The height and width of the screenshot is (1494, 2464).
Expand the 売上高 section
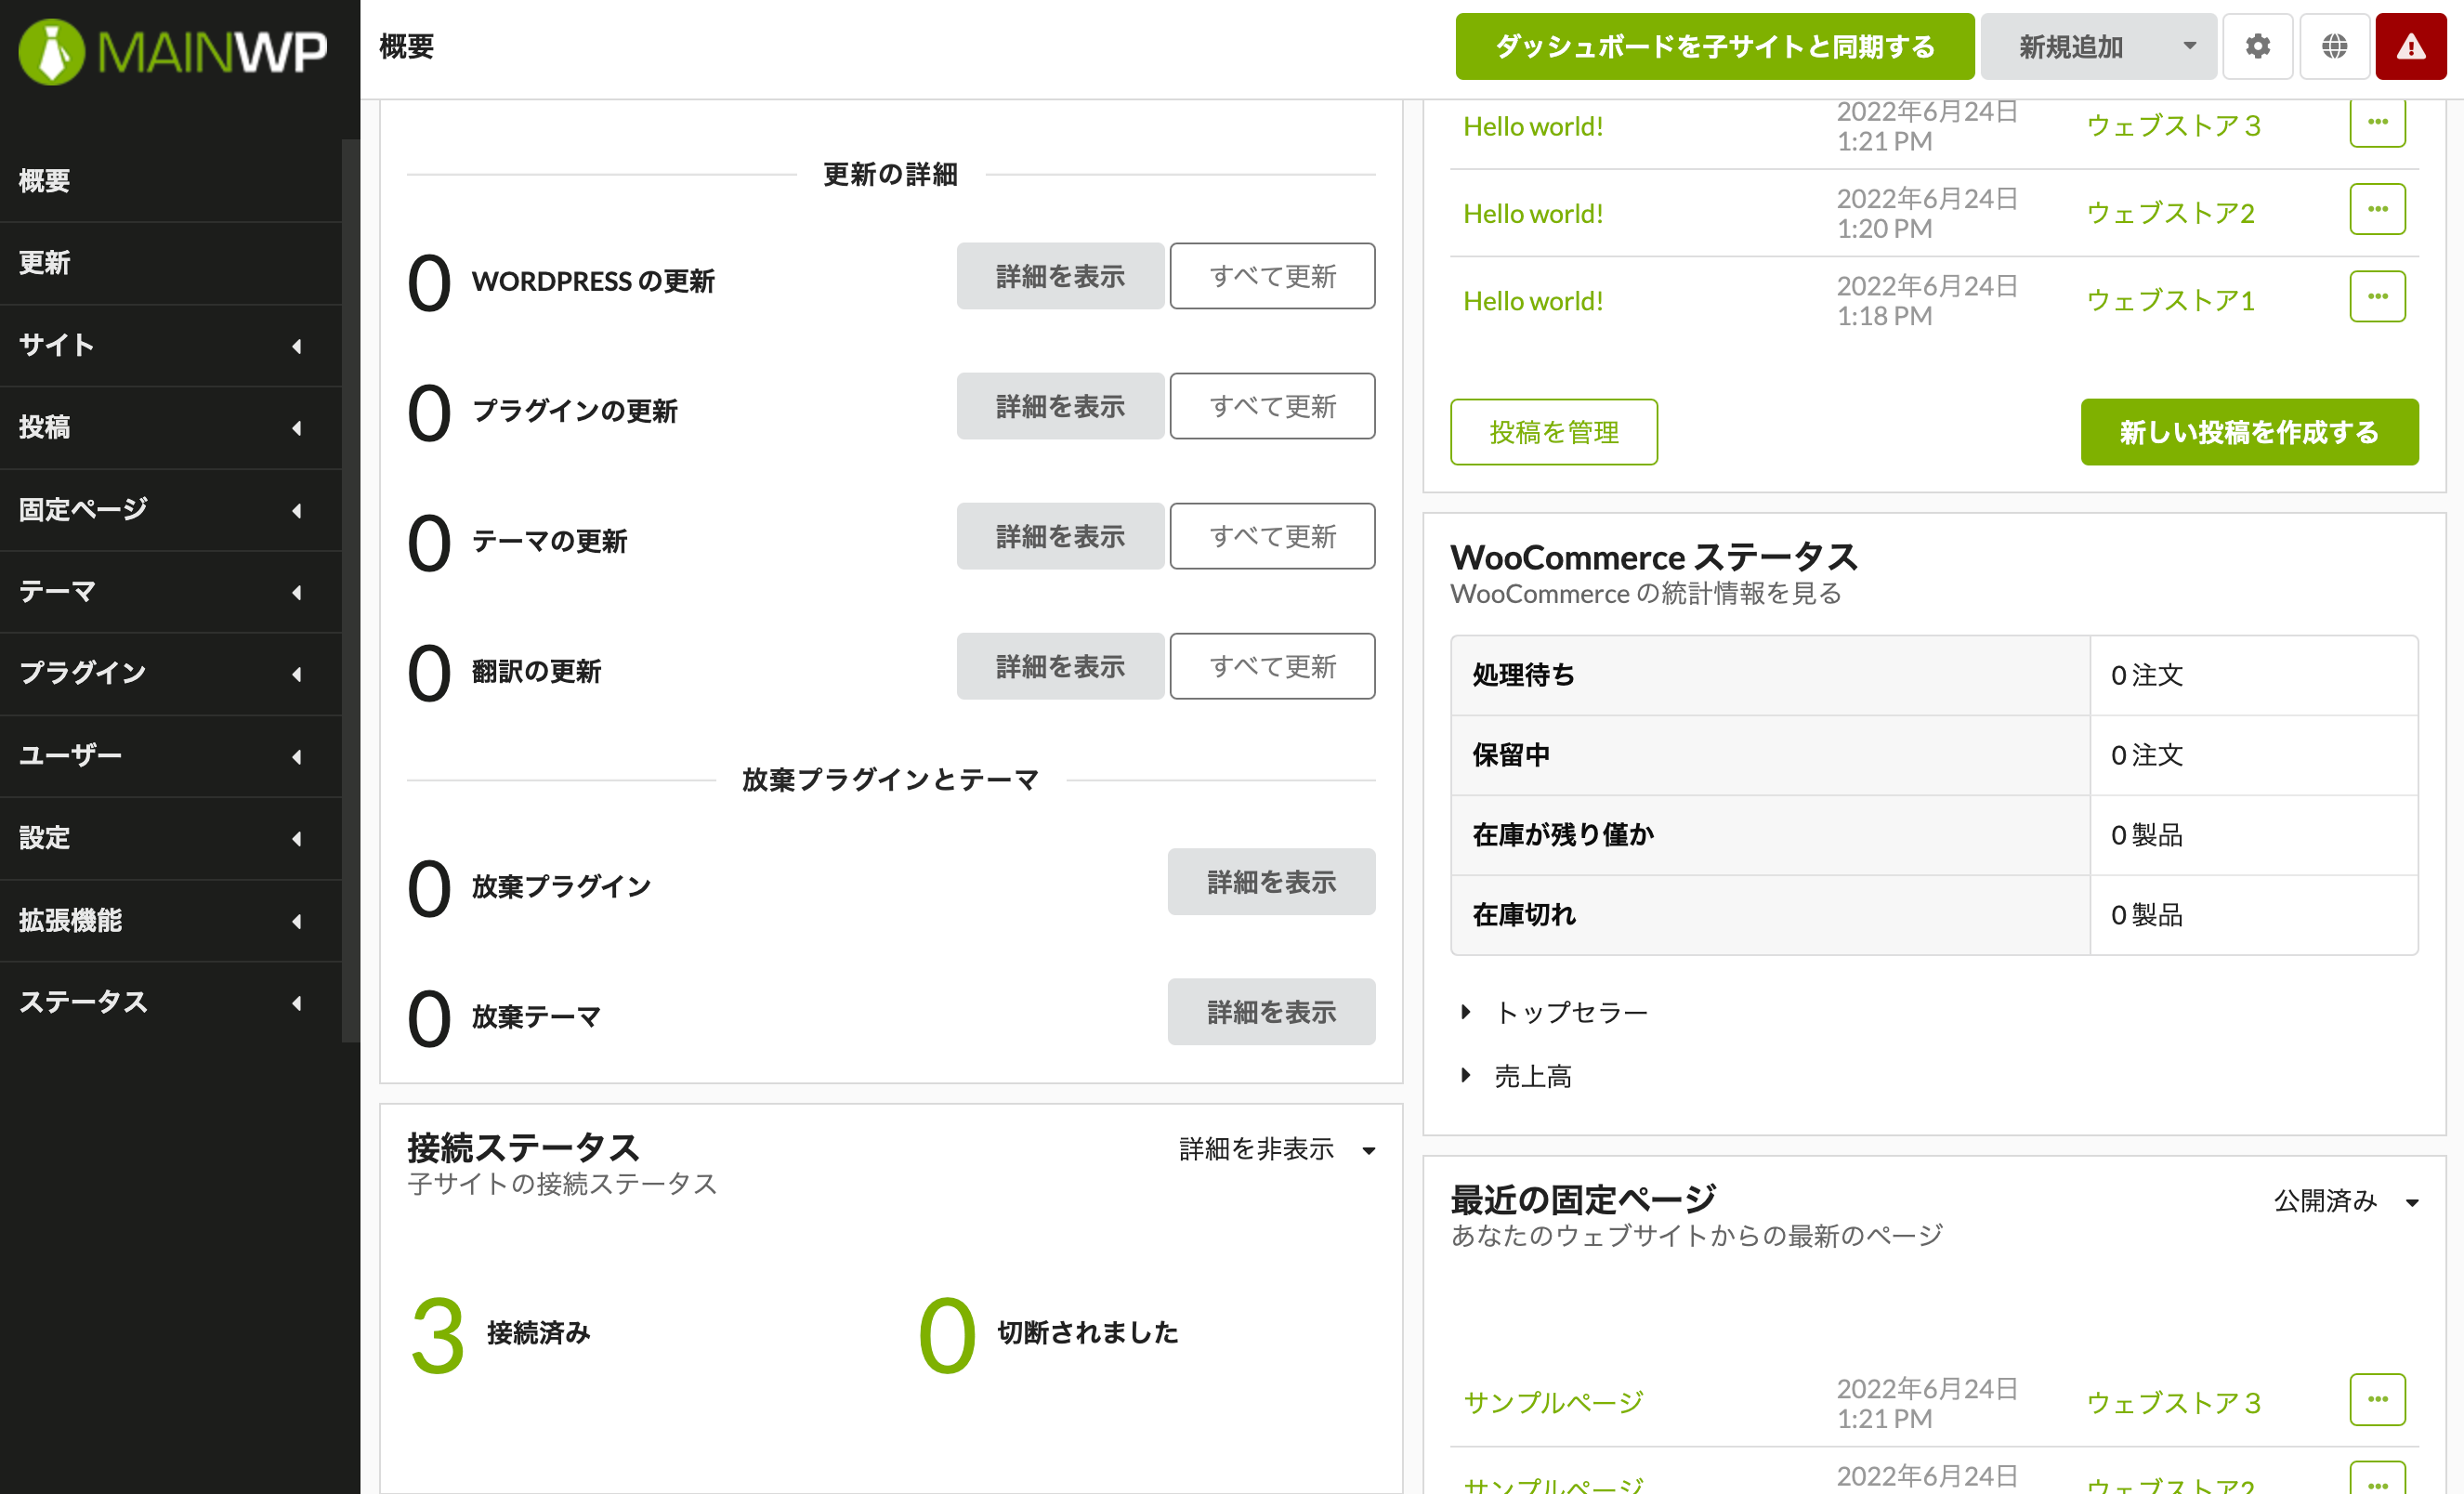(1517, 1076)
